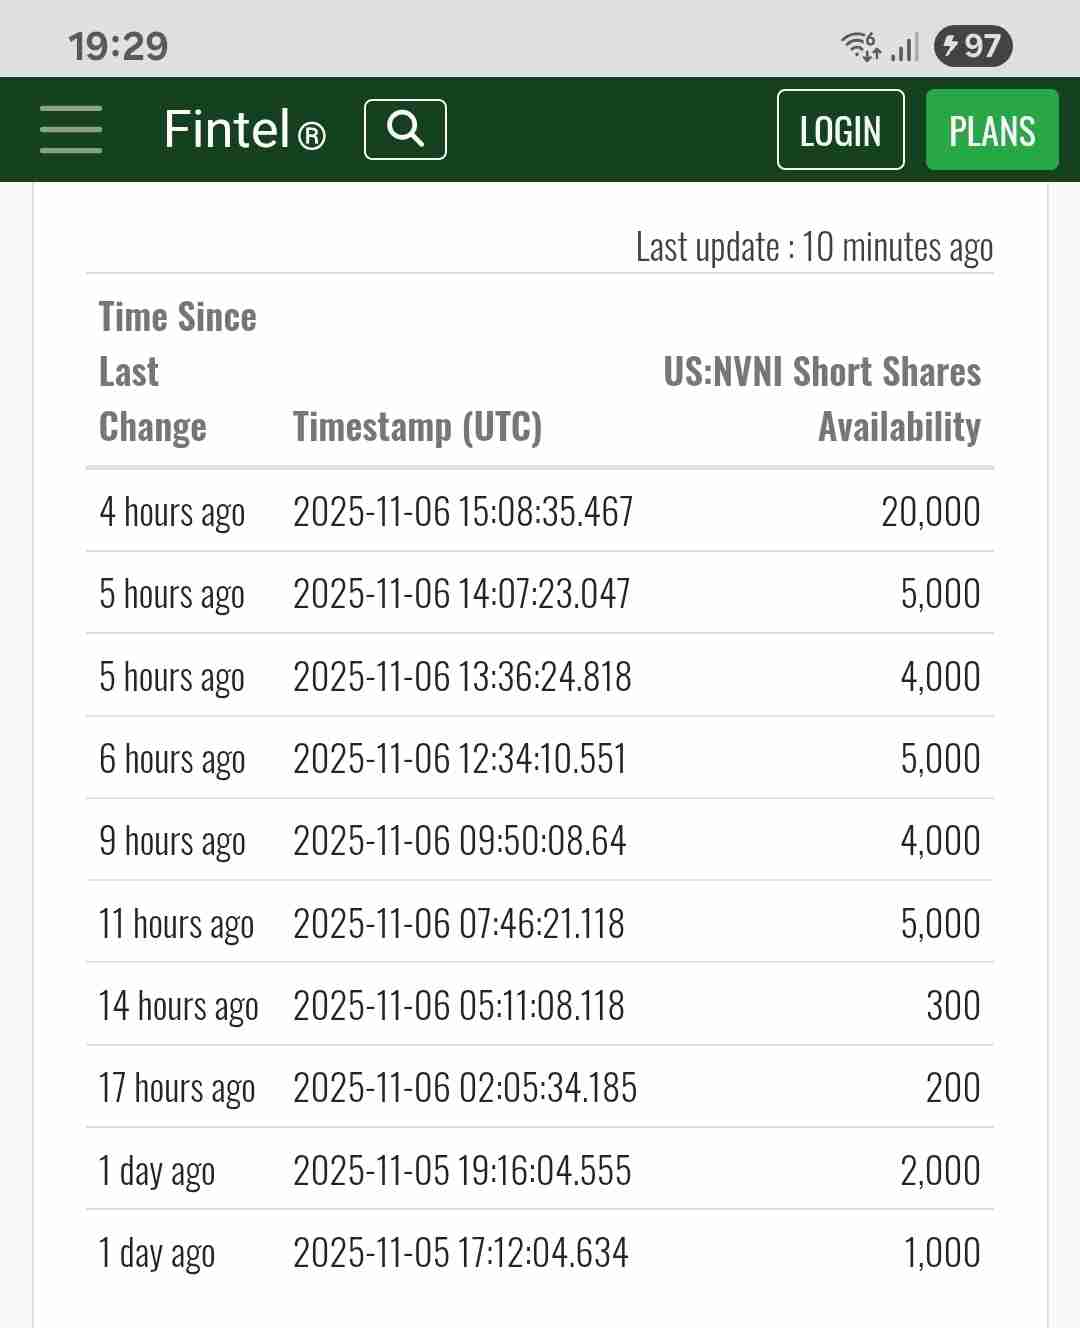Tap the 19:29 clock in status bar

pos(118,46)
